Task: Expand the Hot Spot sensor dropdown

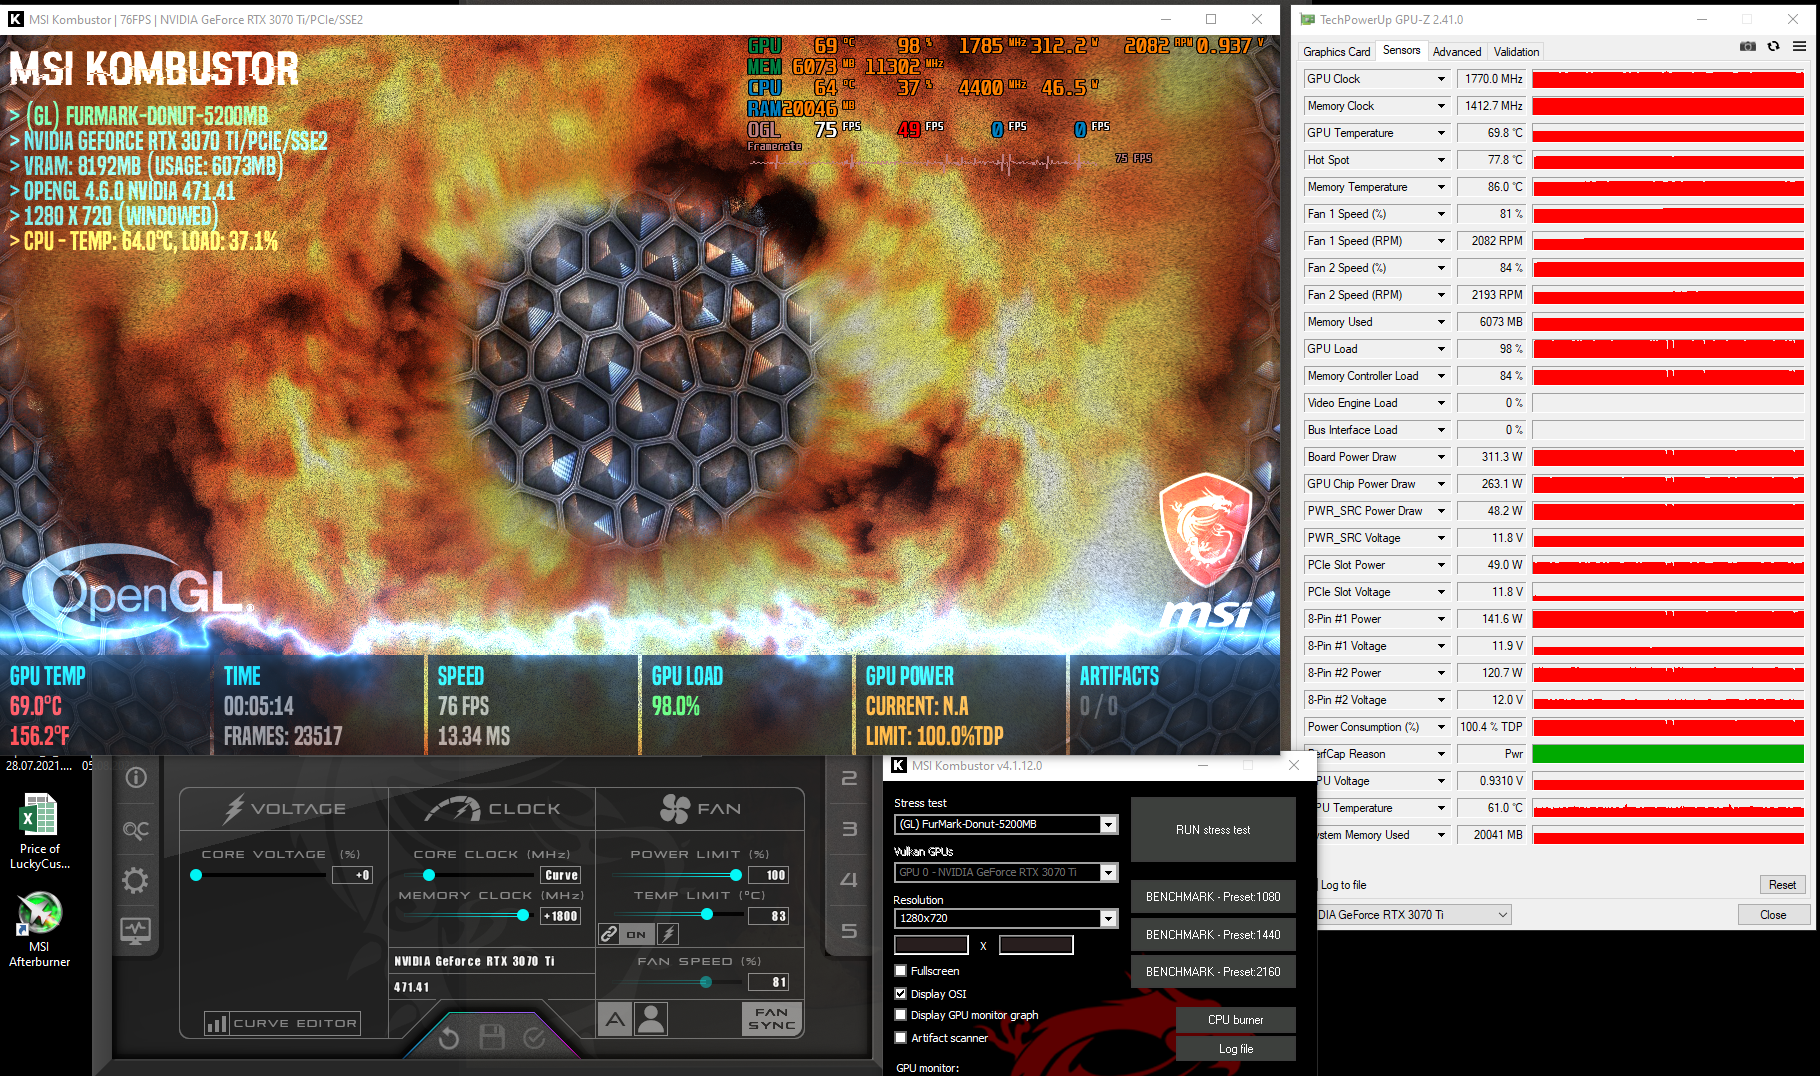Action: coord(1441,160)
